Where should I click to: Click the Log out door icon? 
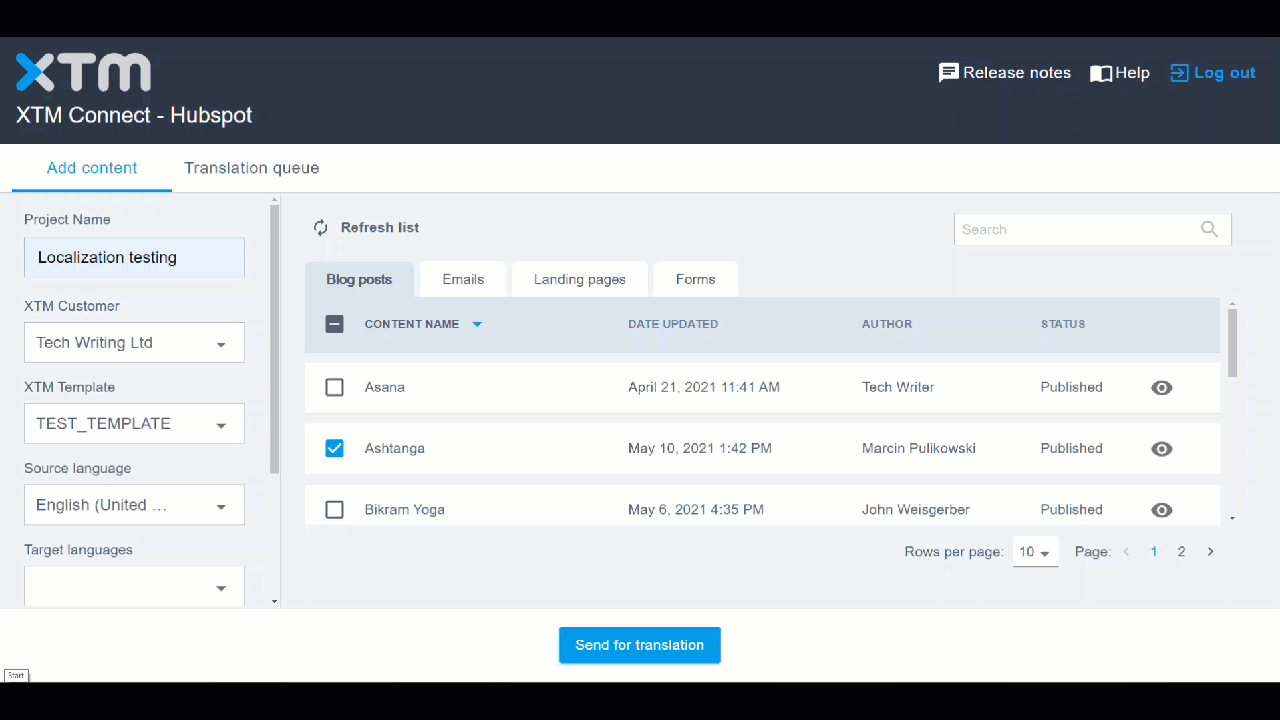click(1178, 72)
